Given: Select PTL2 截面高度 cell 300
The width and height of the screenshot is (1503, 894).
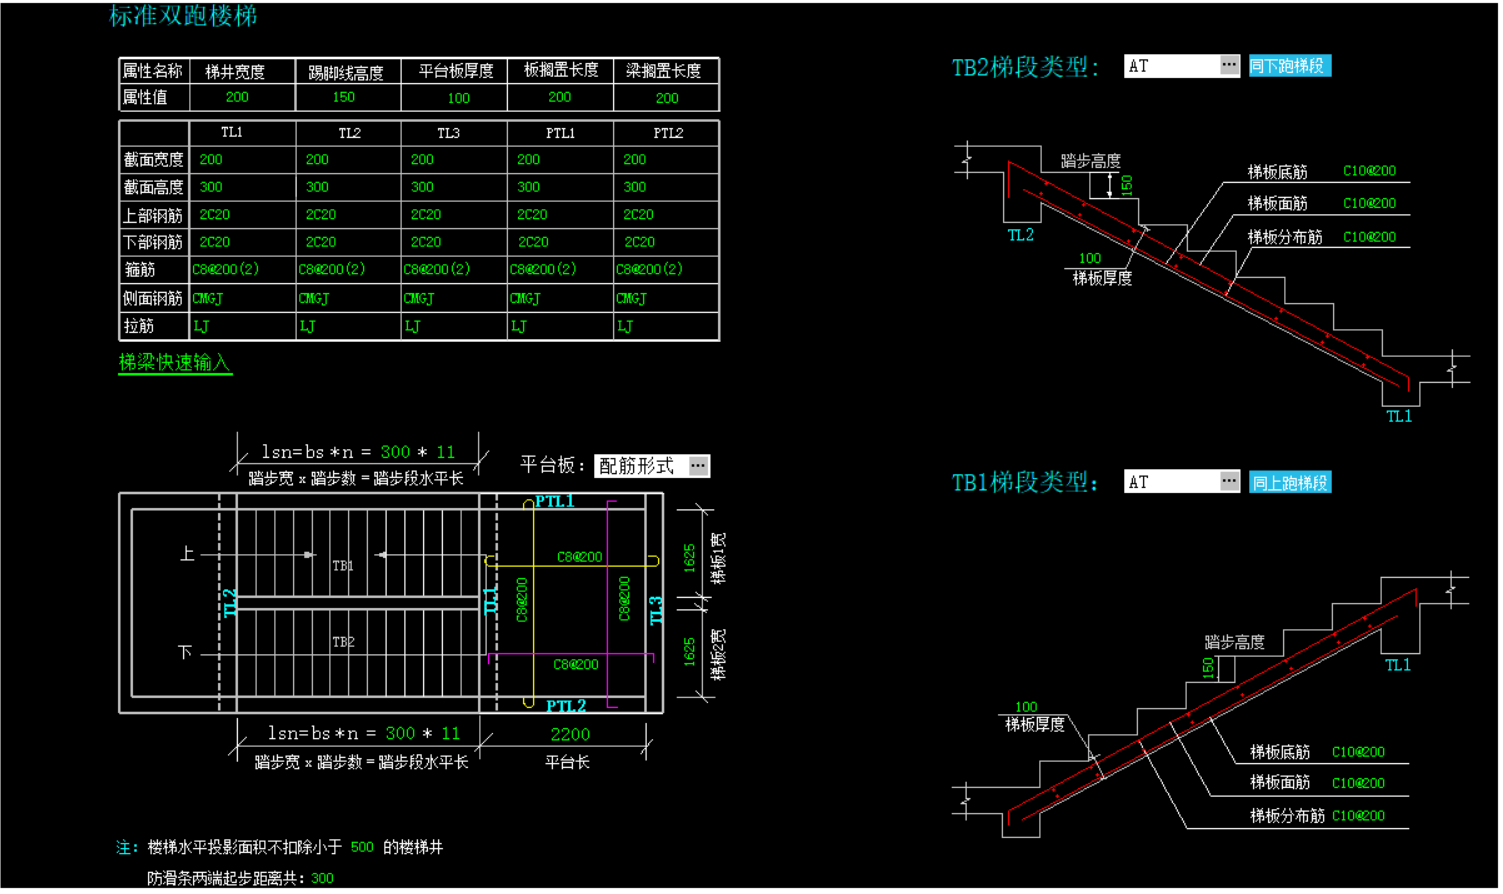Looking at the screenshot, I should [634, 187].
